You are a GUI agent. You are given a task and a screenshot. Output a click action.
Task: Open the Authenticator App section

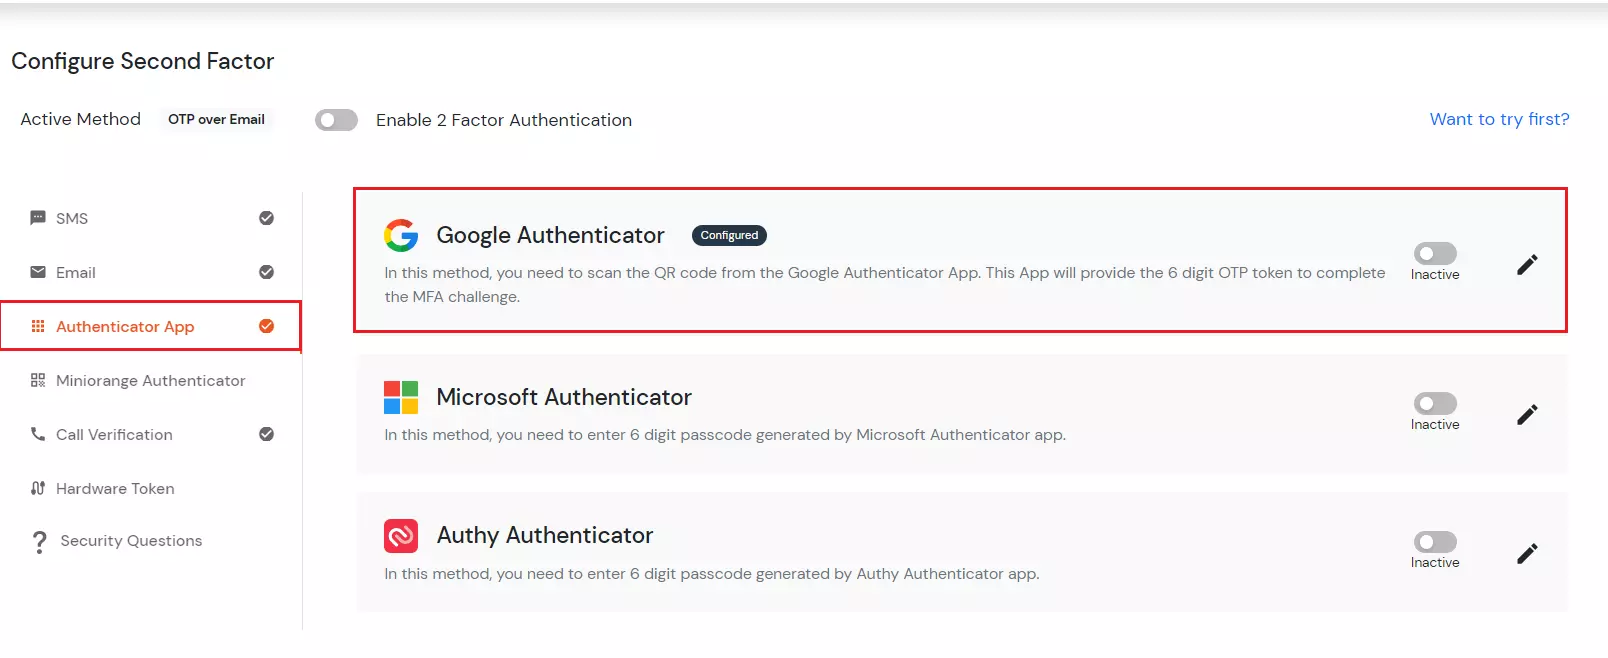click(126, 326)
